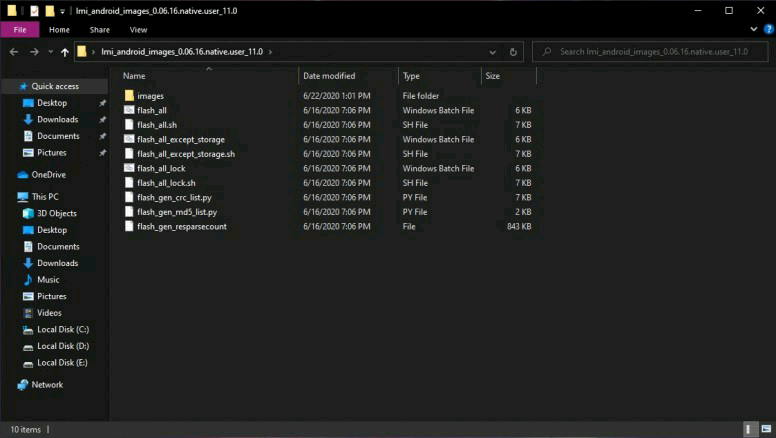Screen dimensions: 776x438
Task: Open recent locations dropdown beside Forward arrow
Action: click(x=50, y=52)
